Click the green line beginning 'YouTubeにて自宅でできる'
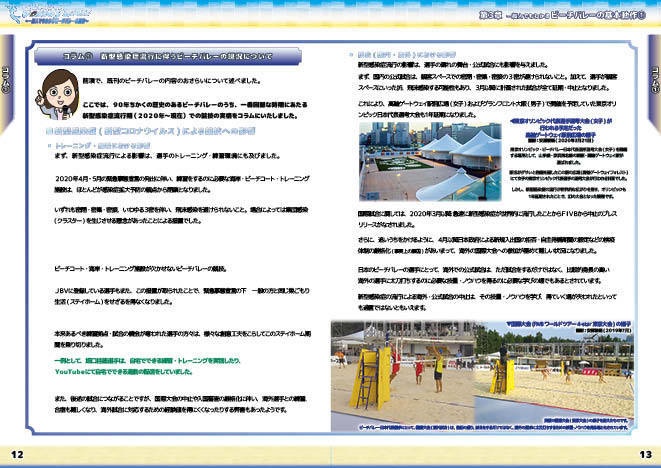 point(124,372)
